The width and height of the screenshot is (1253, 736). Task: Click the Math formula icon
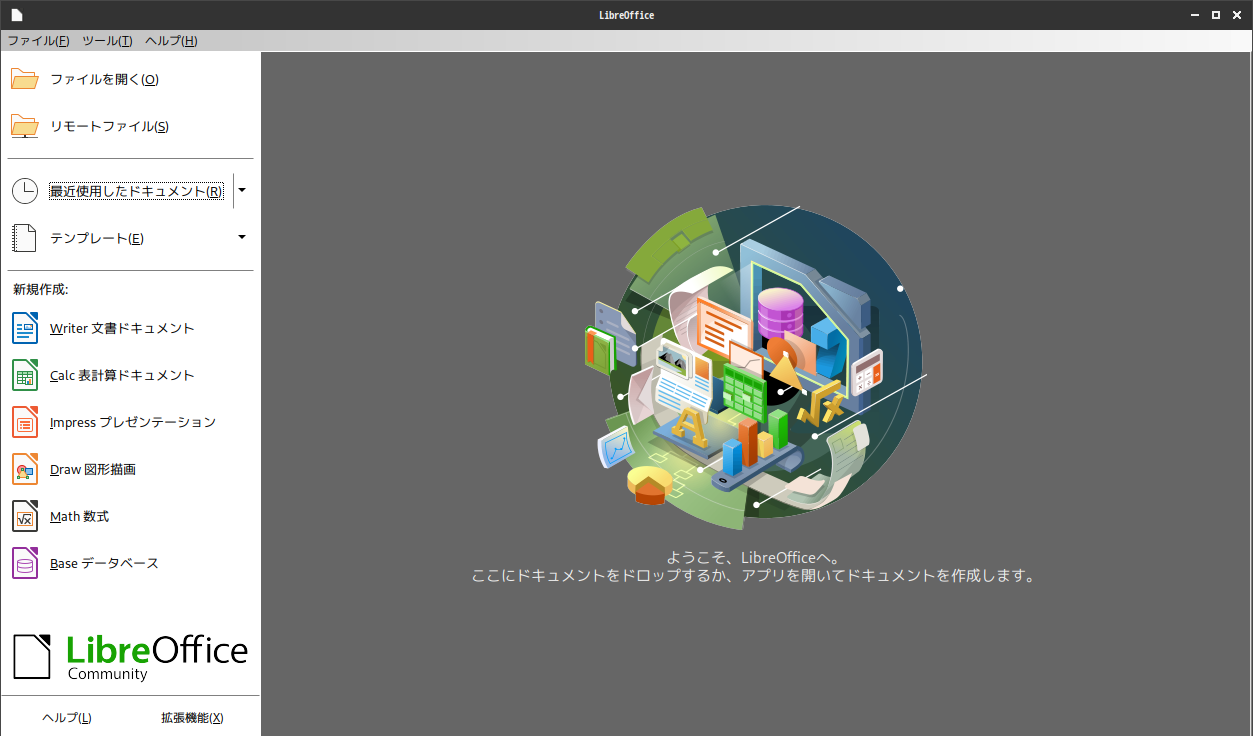pos(25,516)
